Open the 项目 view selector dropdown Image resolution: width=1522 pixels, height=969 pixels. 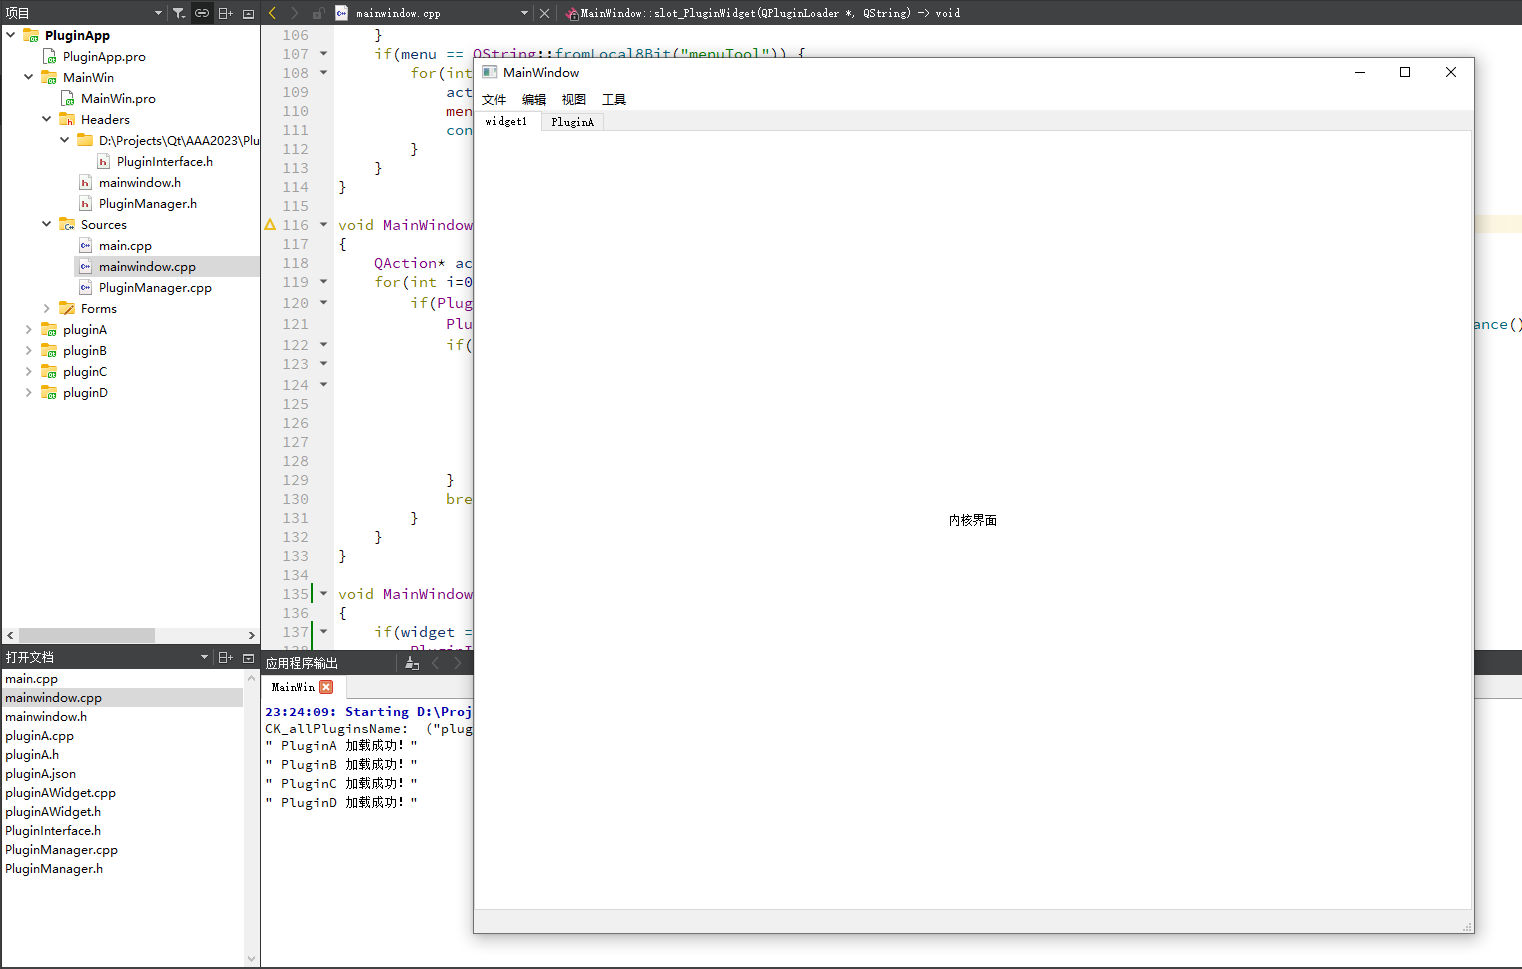158,13
